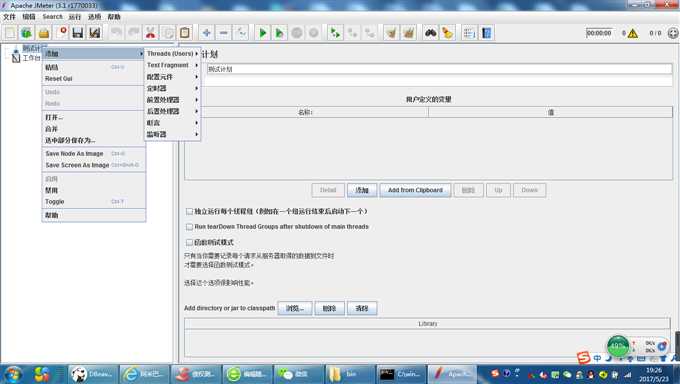Expand the 监听器 submenu
The height and width of the screenshot is (384, 680).
tap(172, 135)
